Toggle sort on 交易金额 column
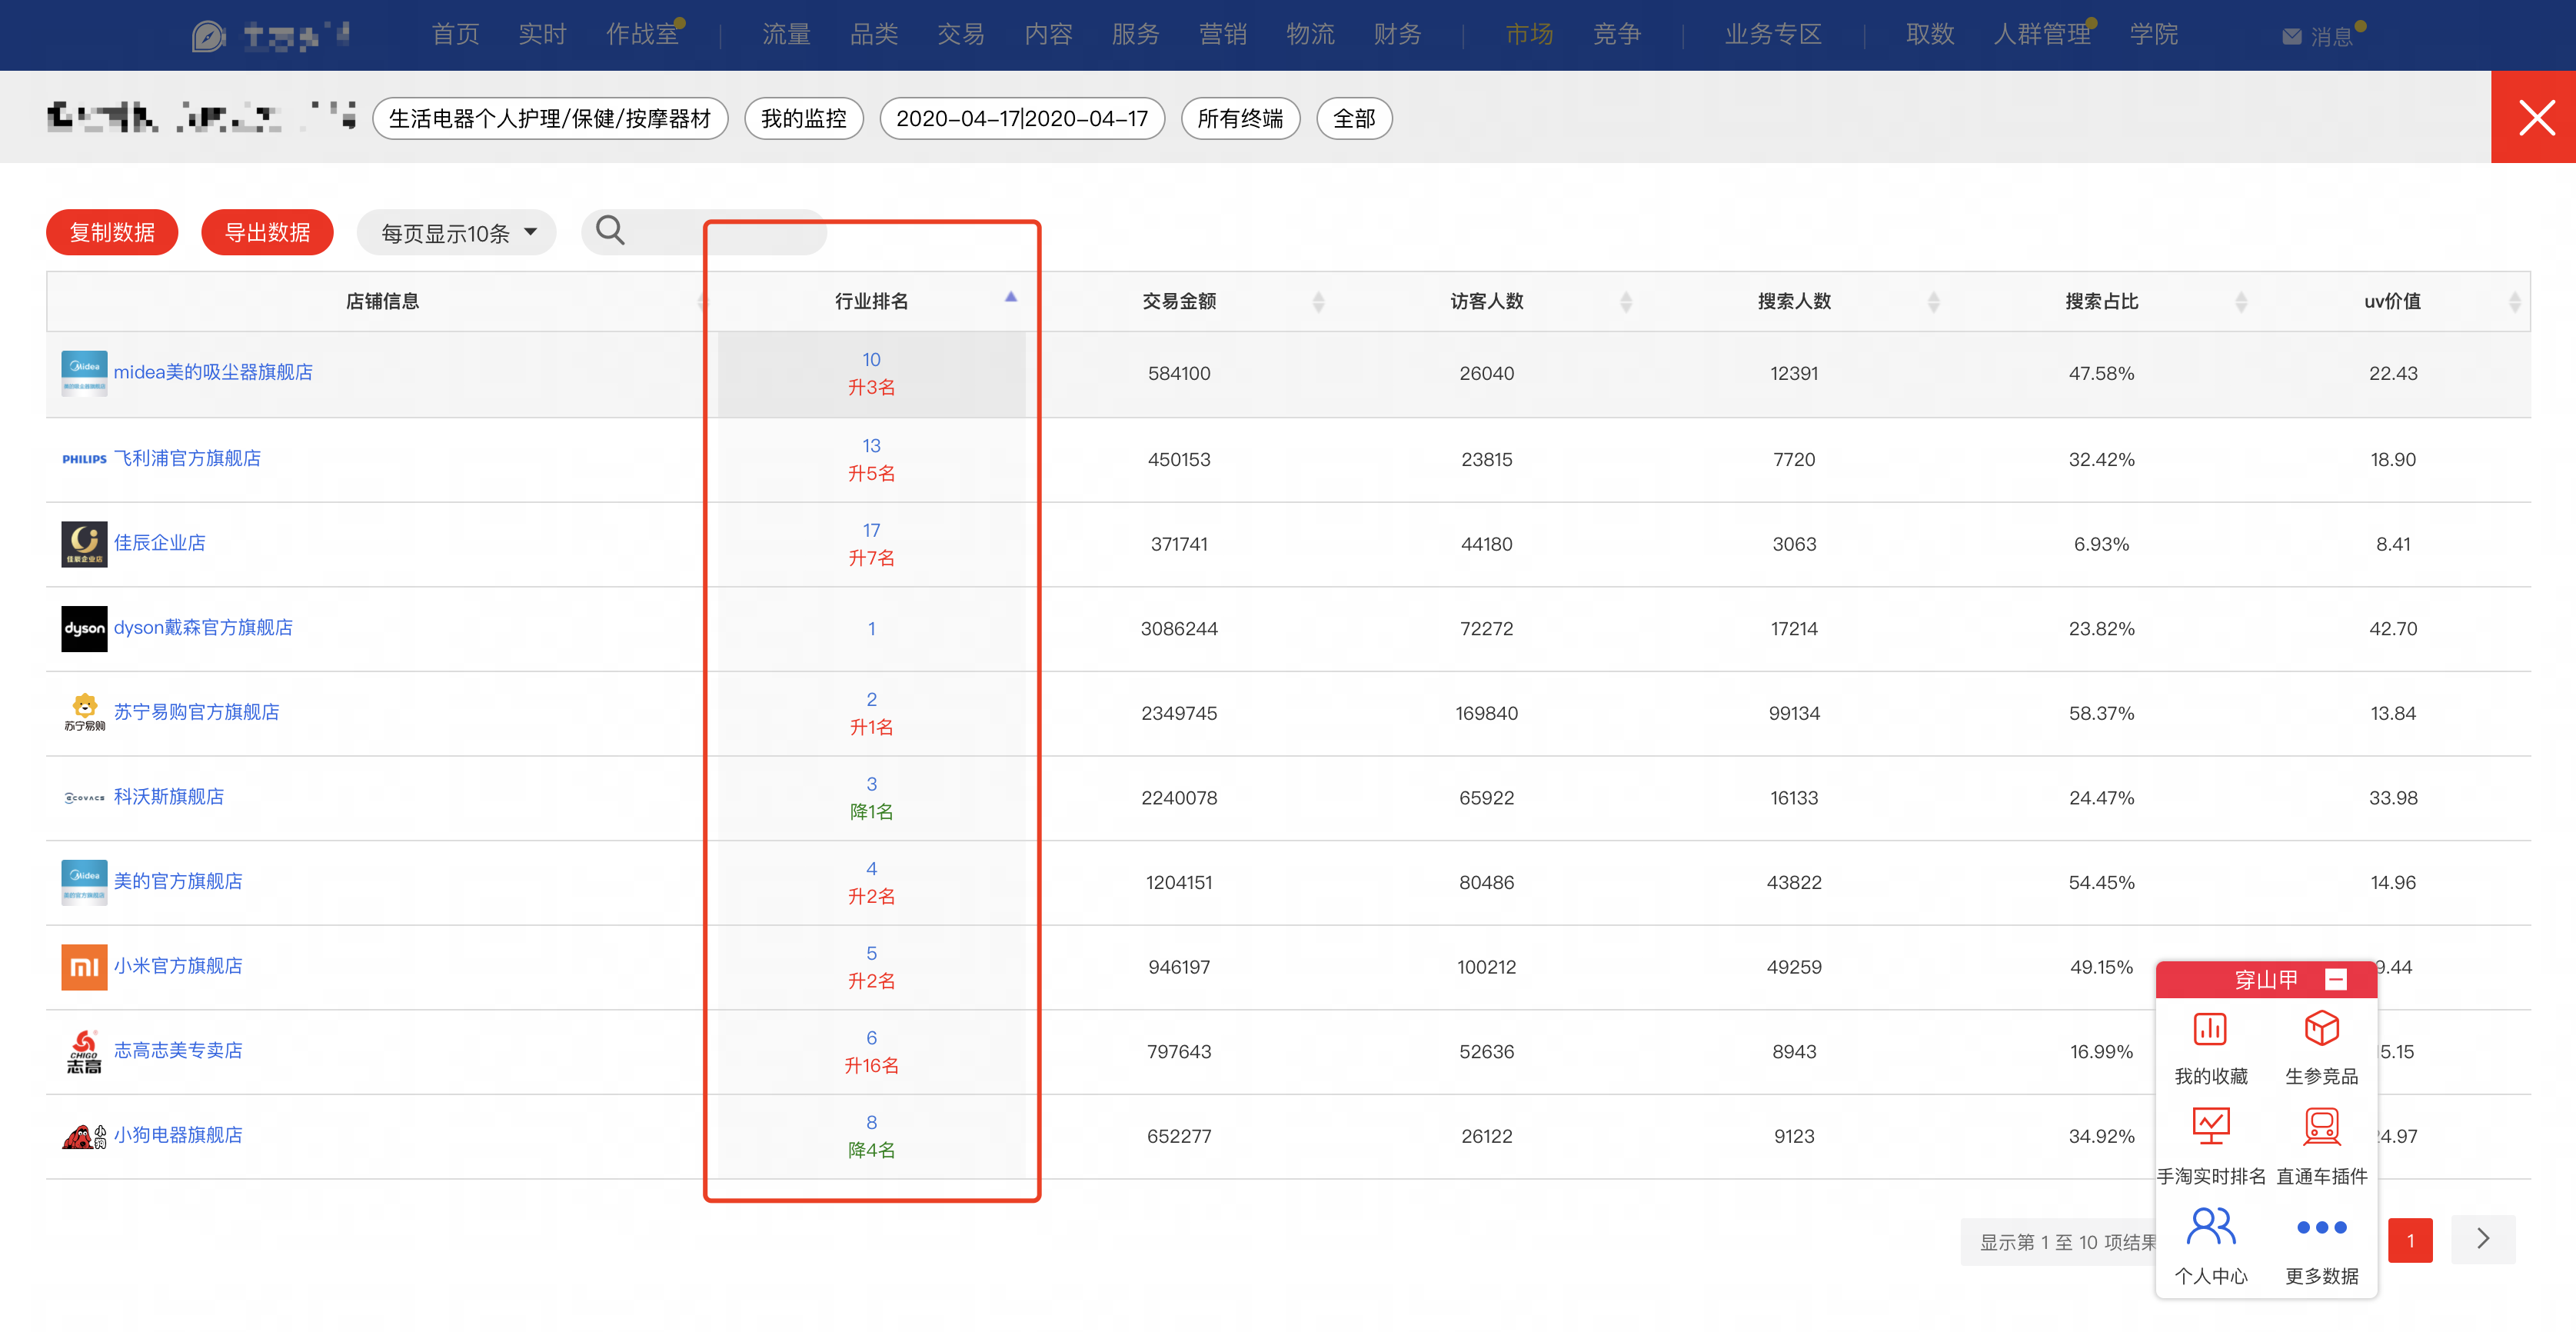This screenshot has width=2576, height=1332. pyautogui.click(x=1318, y=301)
